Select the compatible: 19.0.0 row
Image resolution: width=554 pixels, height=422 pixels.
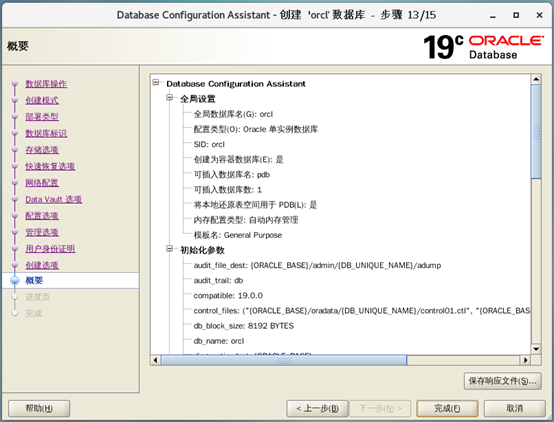pyautogui.click(x=228, y=296)
